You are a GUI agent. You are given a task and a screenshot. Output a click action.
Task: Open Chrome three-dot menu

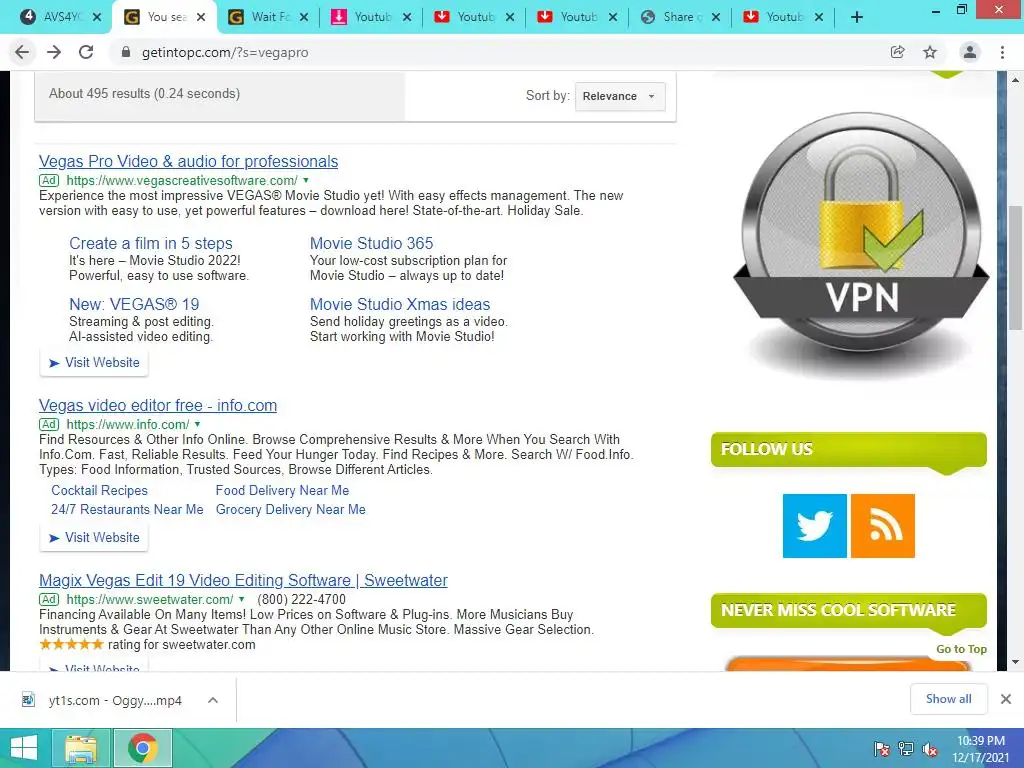point(1002,52)
